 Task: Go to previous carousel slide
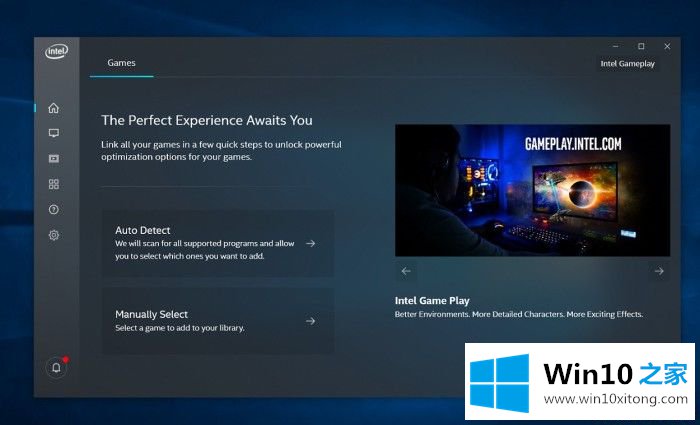point(406,271)
